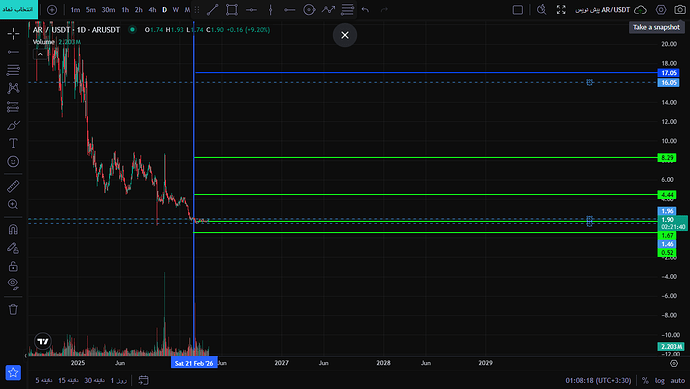The image size is (690, 389).
Task: Open the AR/USDT draft layout name
Action: [602, 10]
